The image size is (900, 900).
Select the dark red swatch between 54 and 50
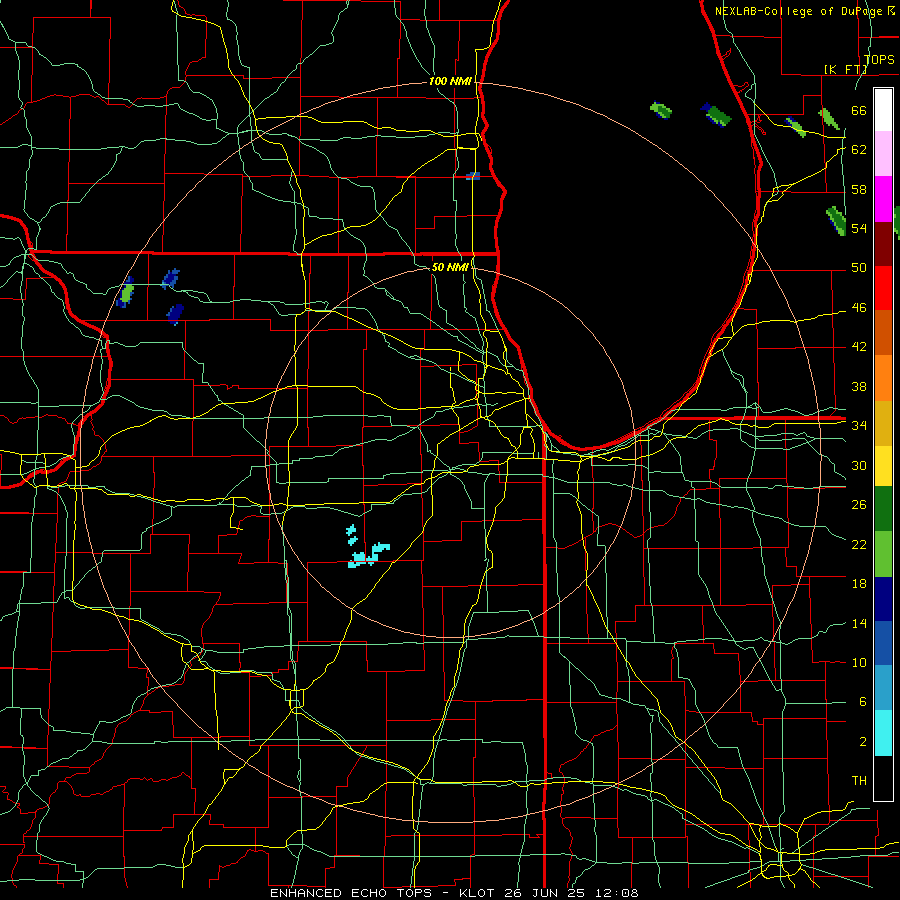pos(883,243)
